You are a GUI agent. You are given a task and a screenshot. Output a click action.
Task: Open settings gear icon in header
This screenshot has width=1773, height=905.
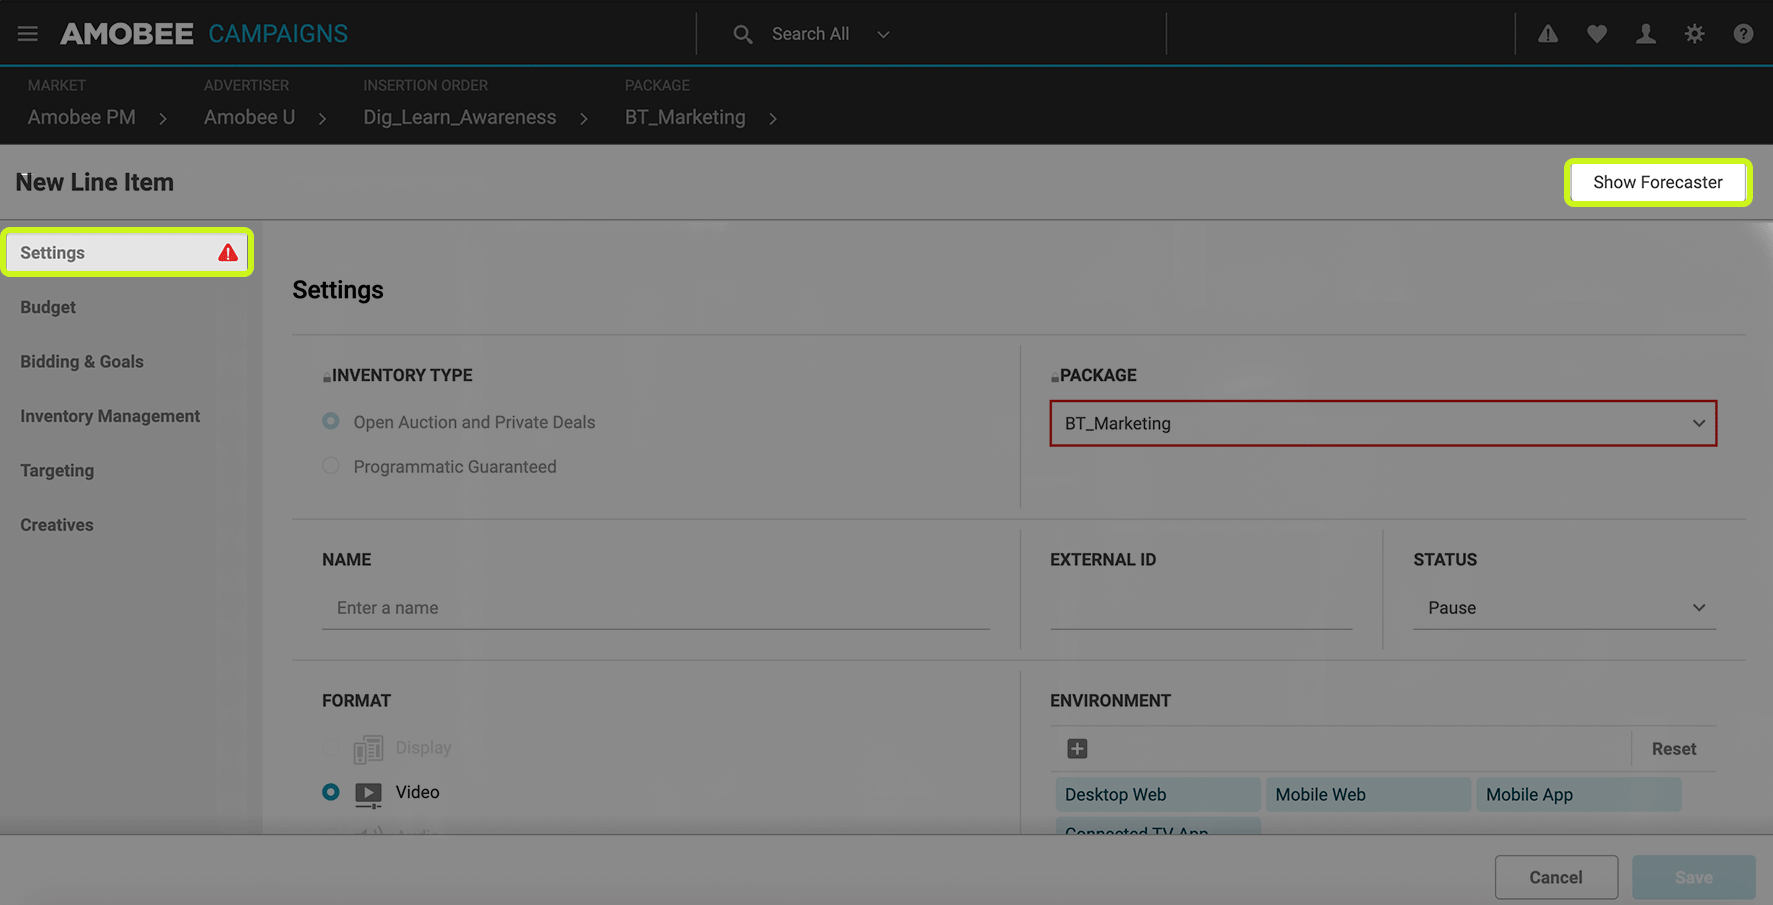coord(1694,34)
